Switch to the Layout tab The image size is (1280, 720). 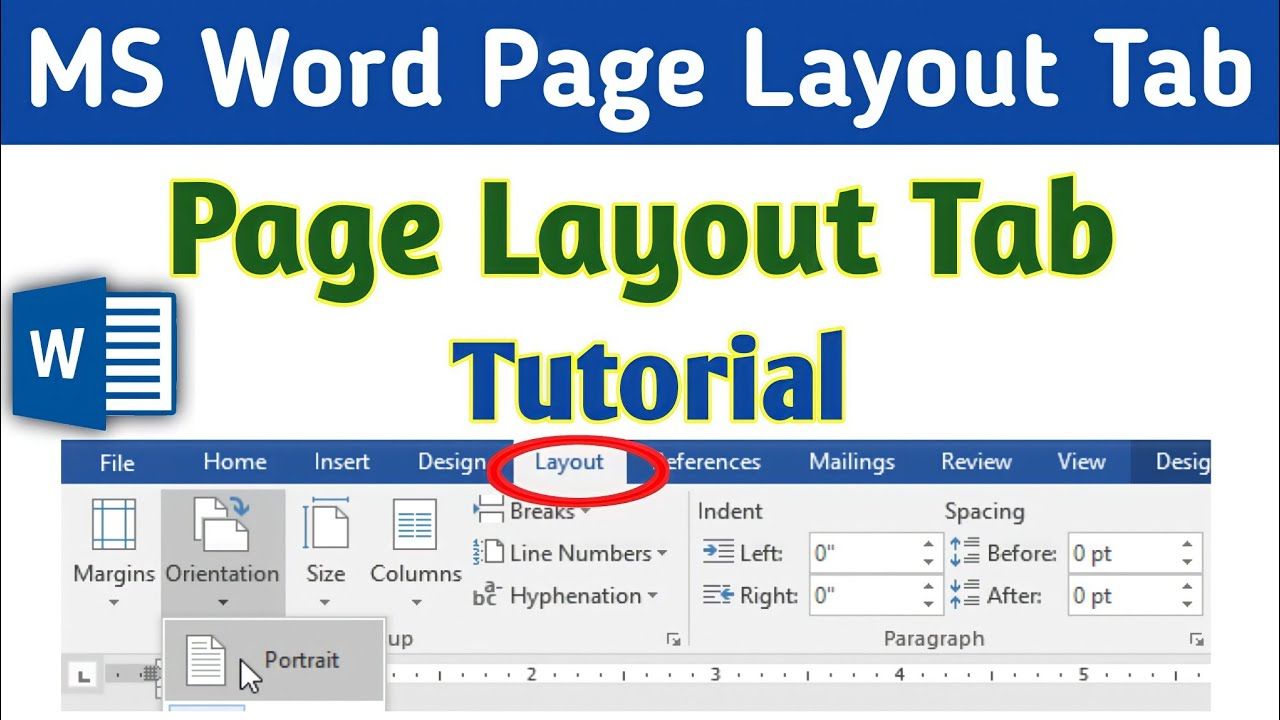point(569,462)
